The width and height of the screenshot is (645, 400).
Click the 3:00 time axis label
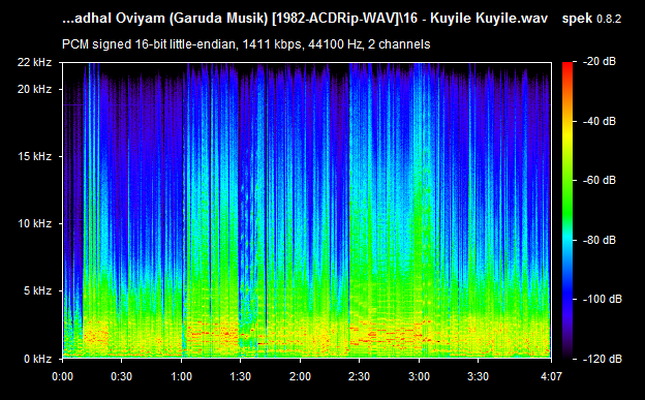tap(419, 376)
